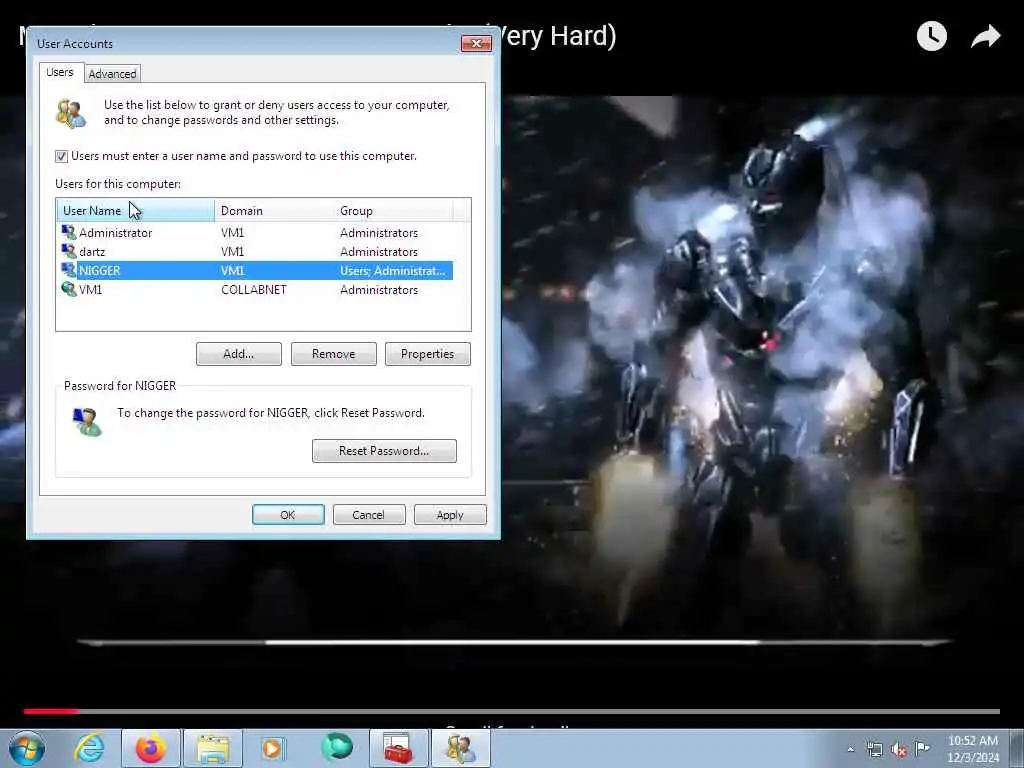Sort by the Group column header
This screenshot has height=768, width=1024.
click(x=393, y=211)
